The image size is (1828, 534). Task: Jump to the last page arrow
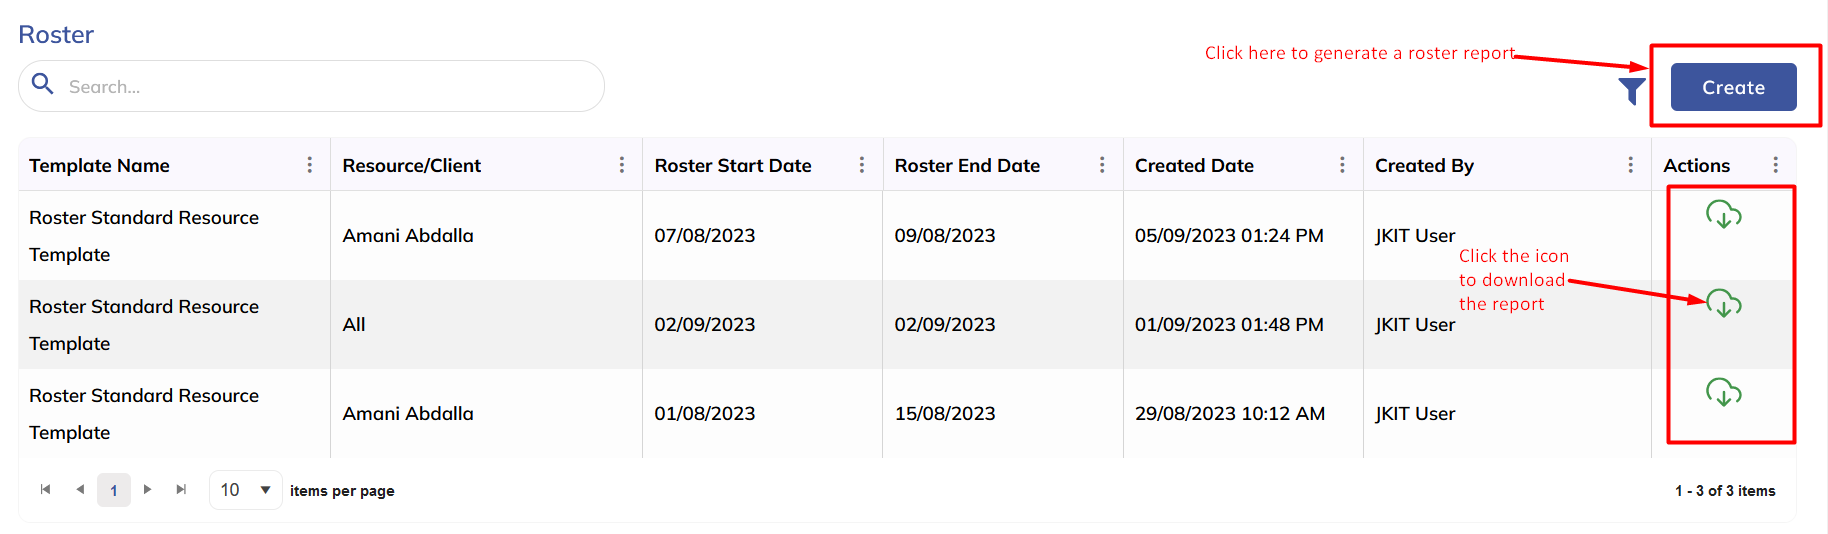pyautogui.click(x=181, y=489)
